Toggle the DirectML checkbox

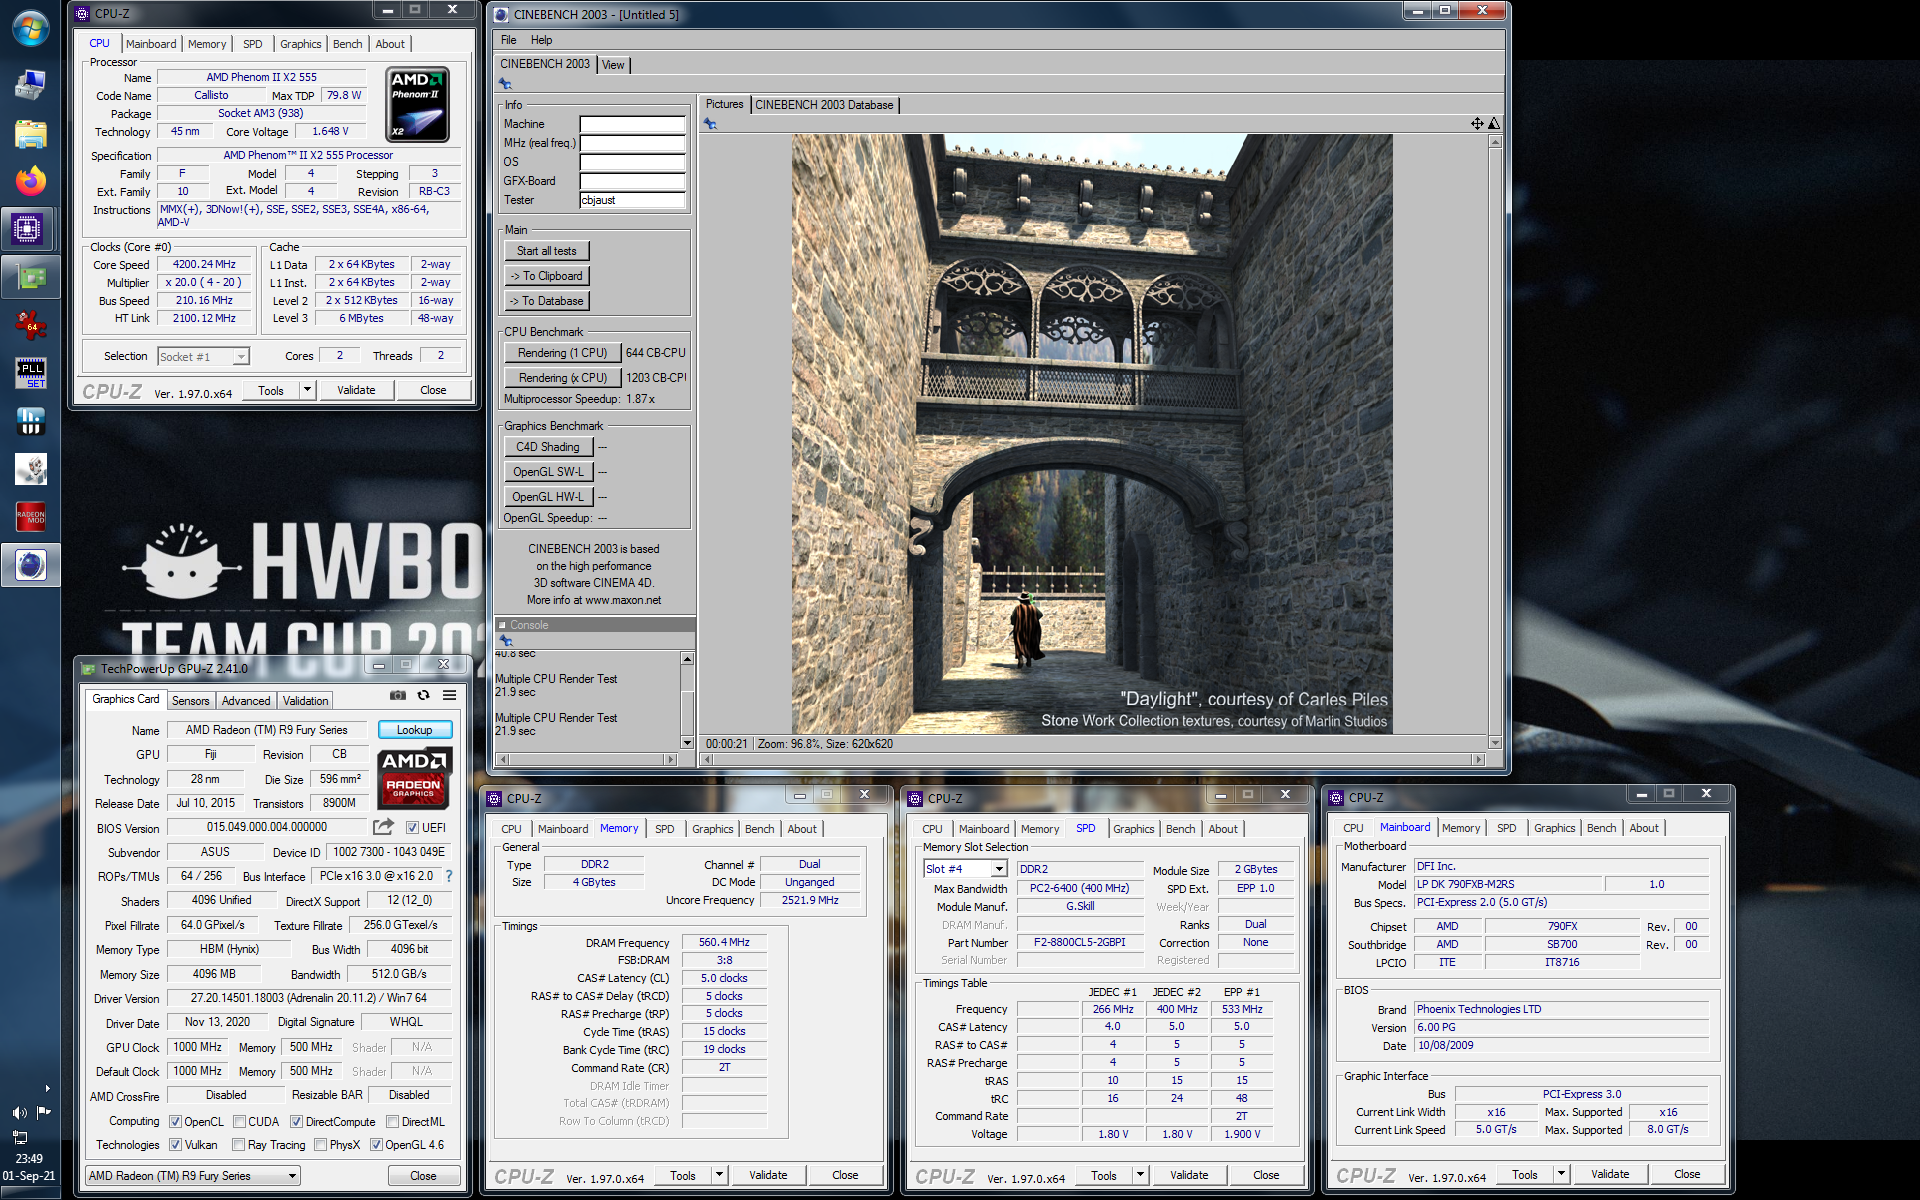(392, 1122)
